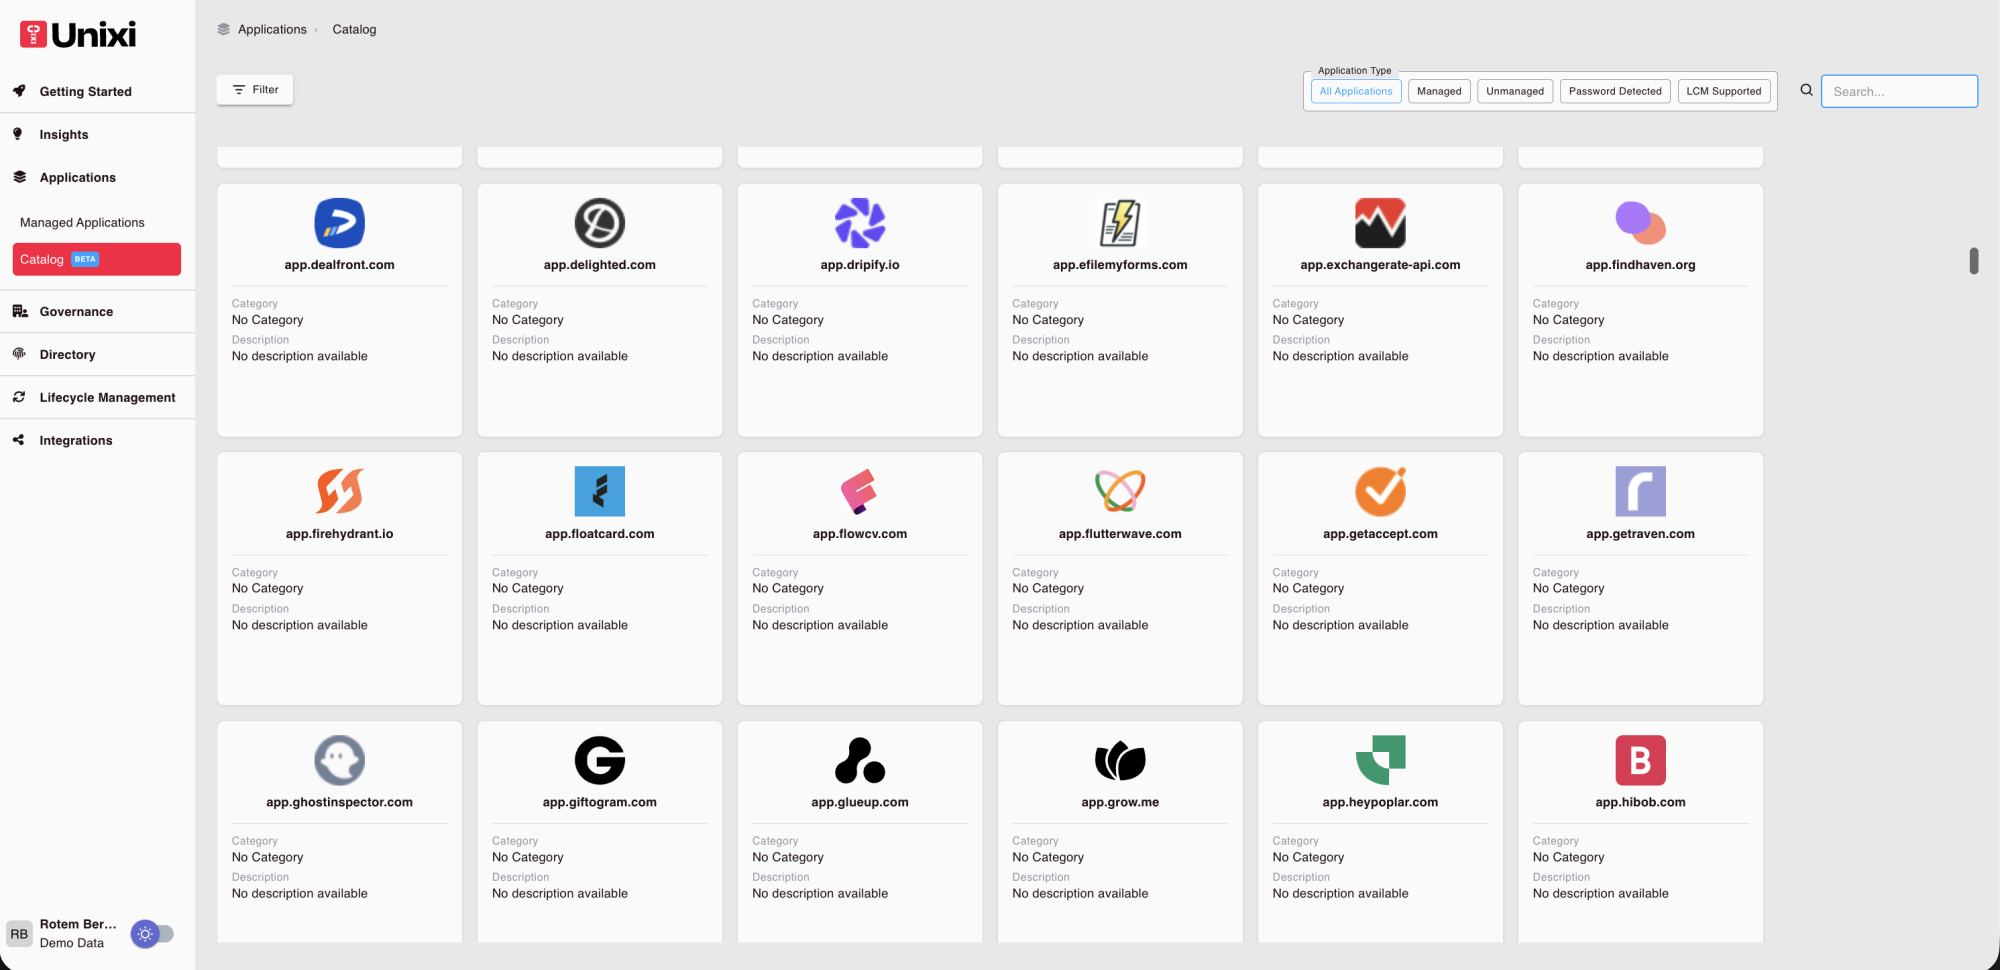Click the Governance icon
Image resolution: width=2000 pixels, height=970 pixels.
(19, 311)
